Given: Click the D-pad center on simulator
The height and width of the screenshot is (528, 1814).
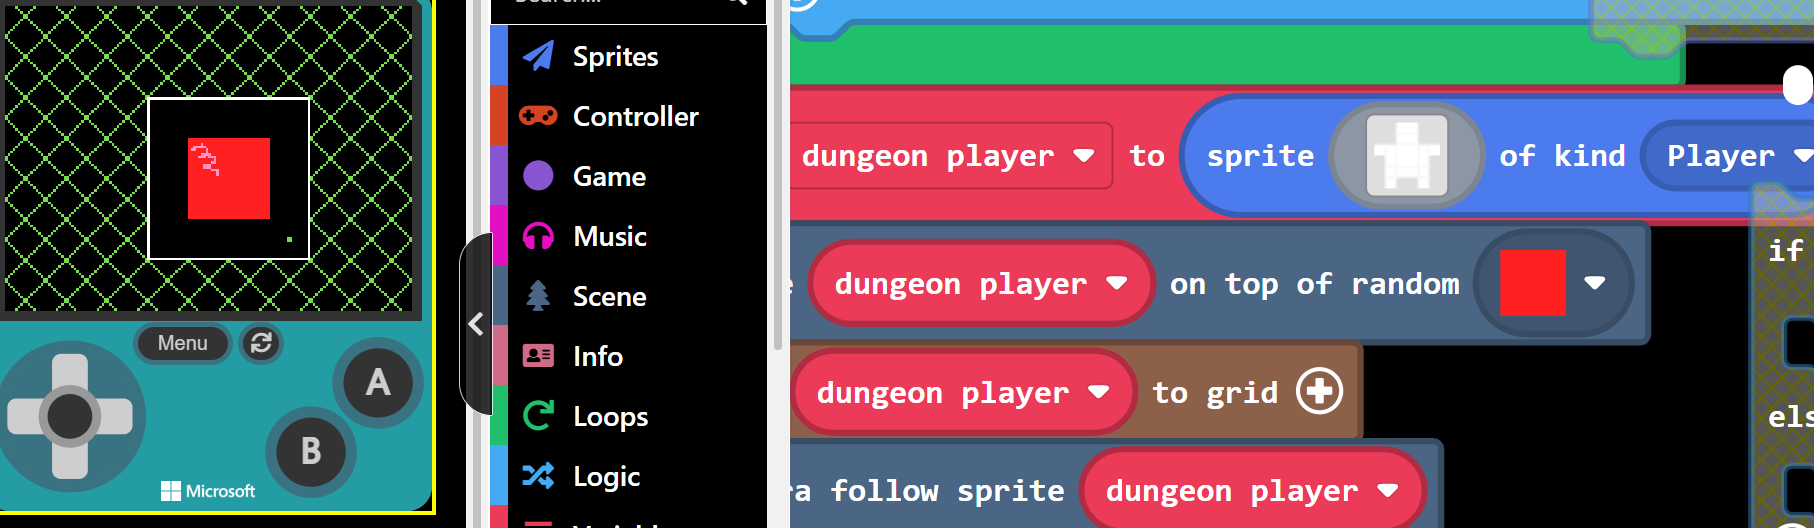Looking at the screenshot, I should [70, 416].
